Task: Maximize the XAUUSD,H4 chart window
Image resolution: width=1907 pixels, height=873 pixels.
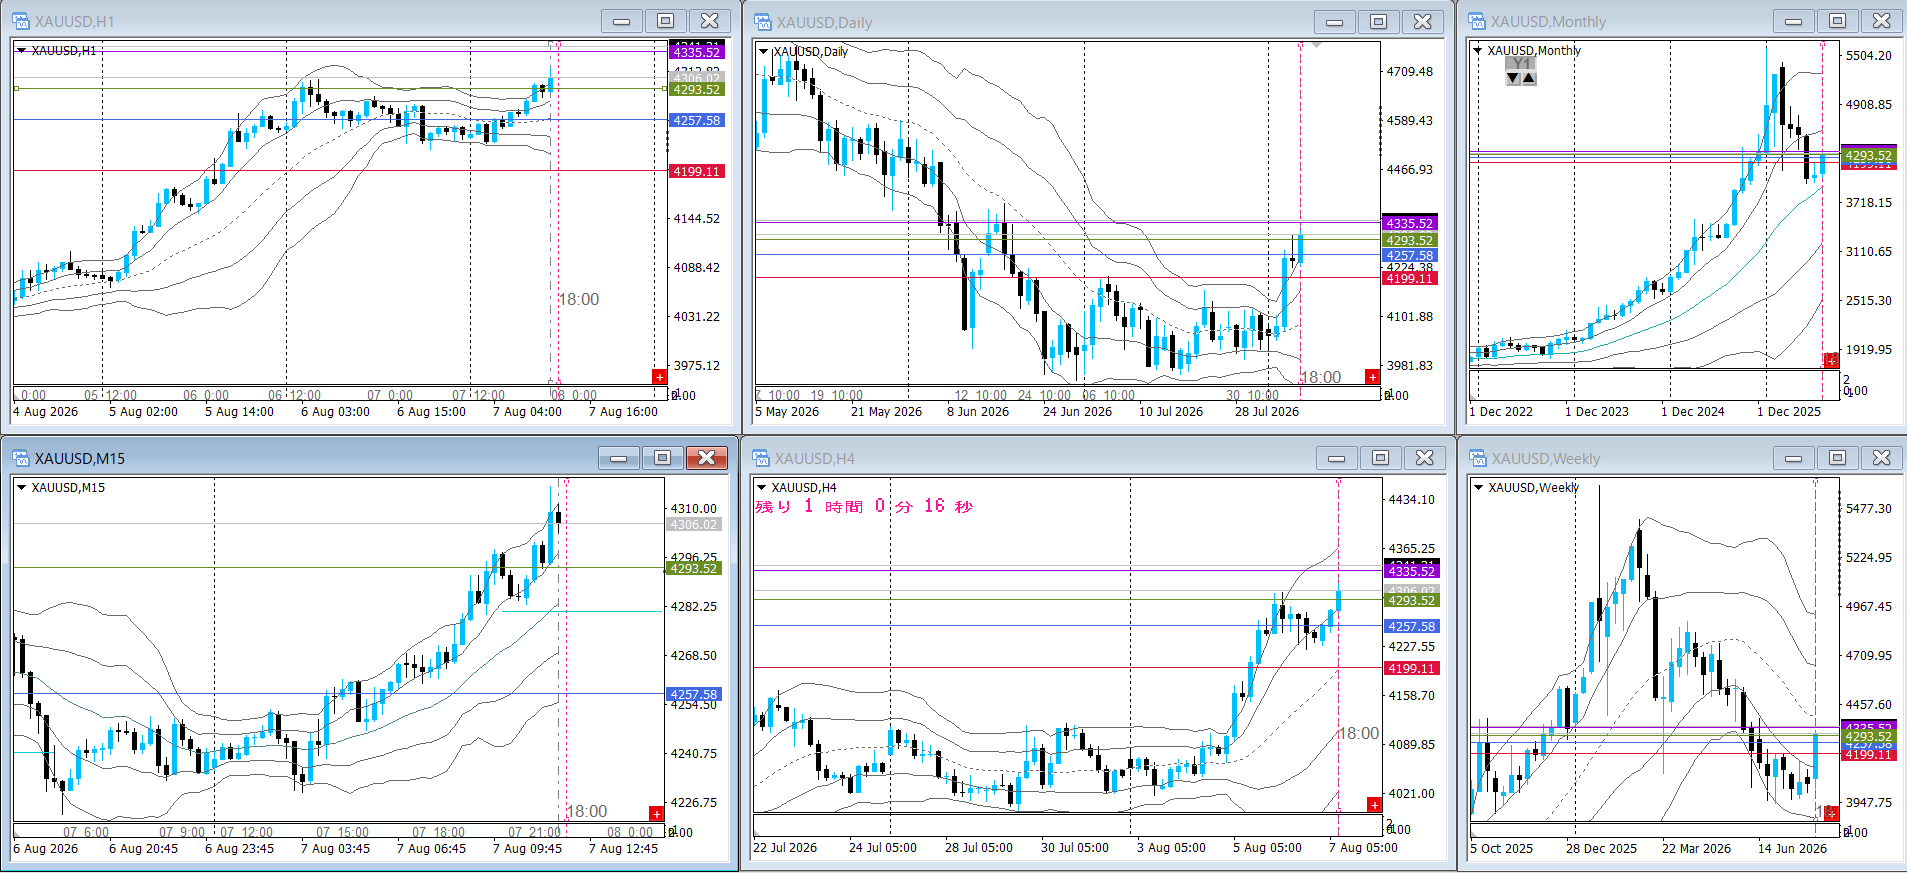Action: click(x=1381, y=458)
